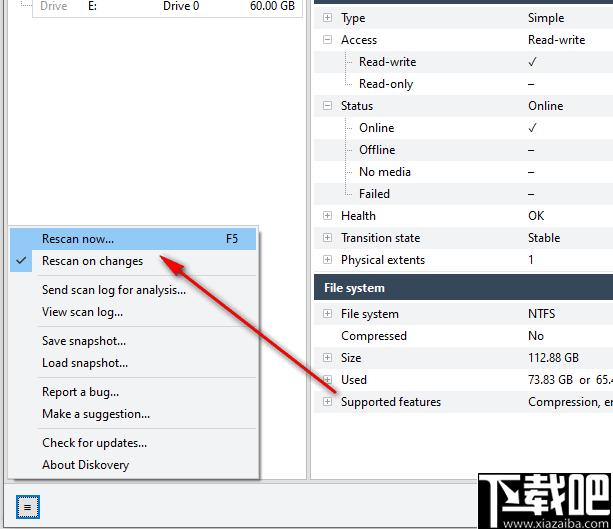The image size is (613, 529).
Task: Select Rescan now menu entry
Action: click(x=133, y=239)
